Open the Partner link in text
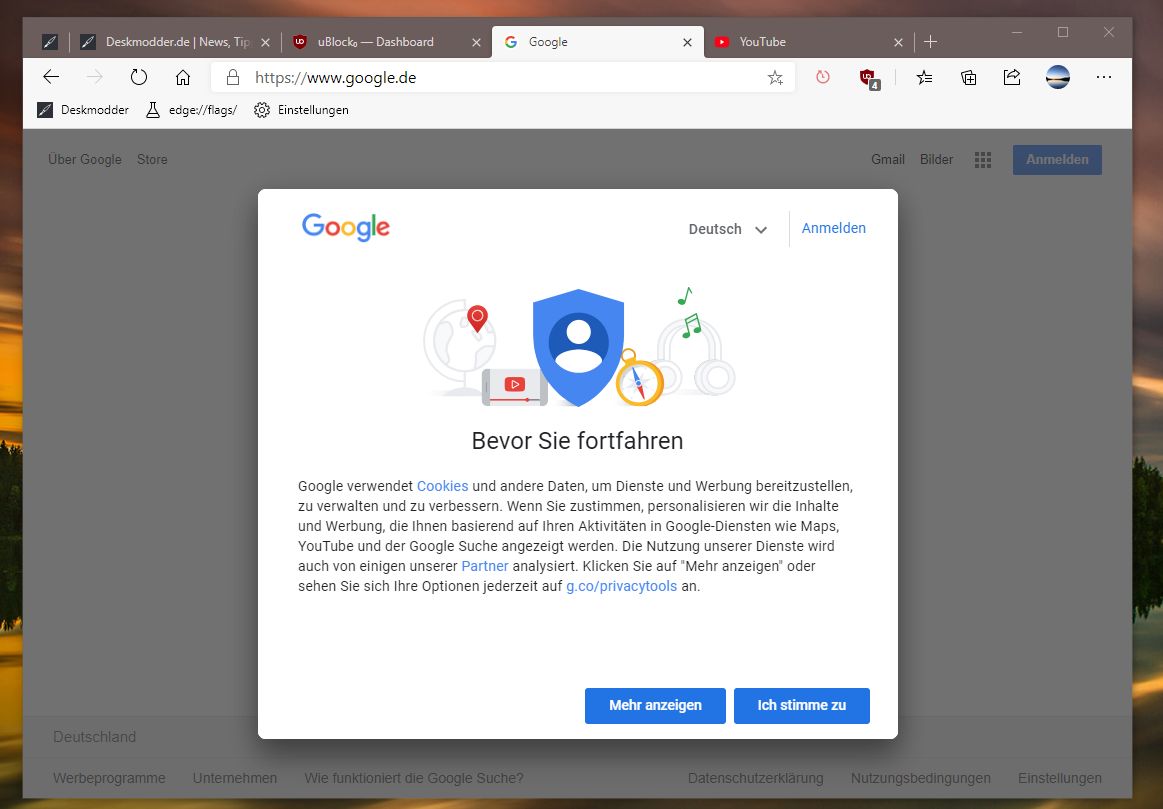This screenshot has height=809, width=1163. pyautogui.click(x=484, y=567)
